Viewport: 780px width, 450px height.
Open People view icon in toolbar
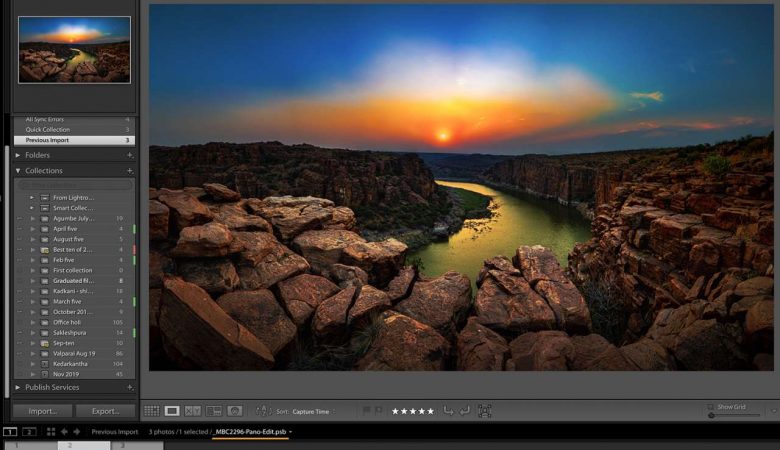tap(235, 411)
